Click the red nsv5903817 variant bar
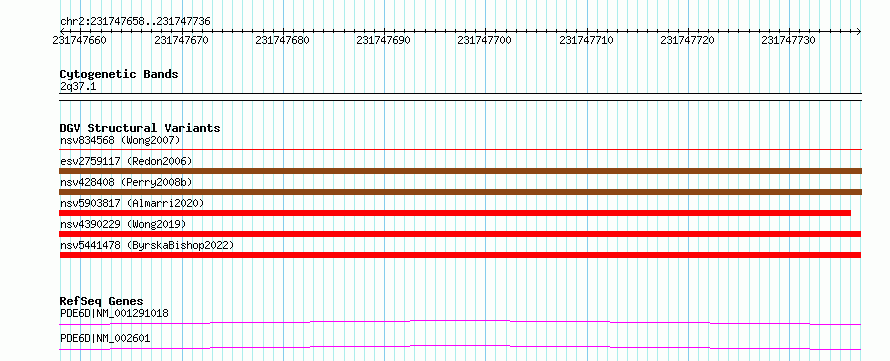 coord(455,213)
